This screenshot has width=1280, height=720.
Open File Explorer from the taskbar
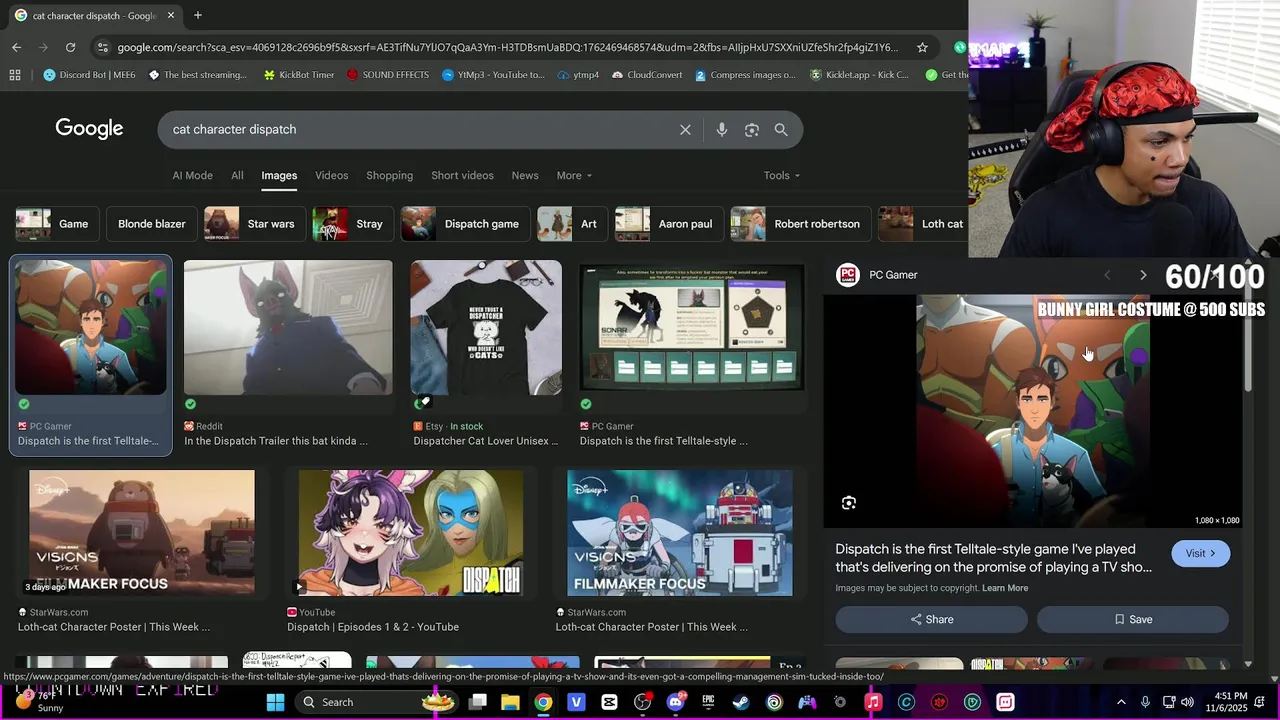click(x=510, y=702)
